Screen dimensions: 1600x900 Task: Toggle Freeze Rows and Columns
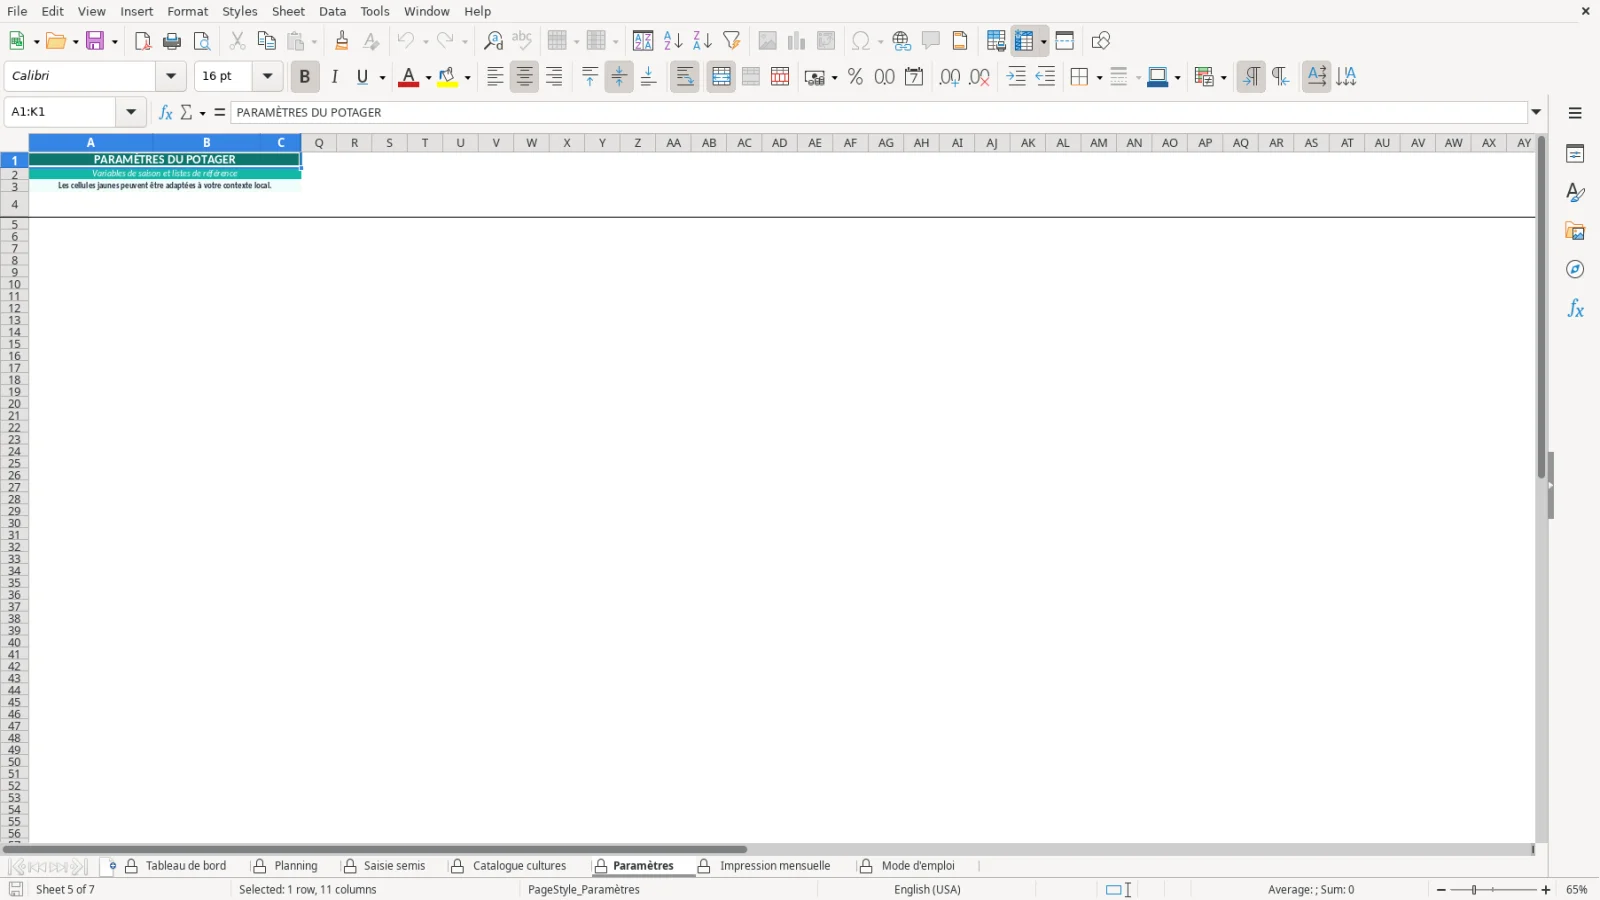[1024, 41]
